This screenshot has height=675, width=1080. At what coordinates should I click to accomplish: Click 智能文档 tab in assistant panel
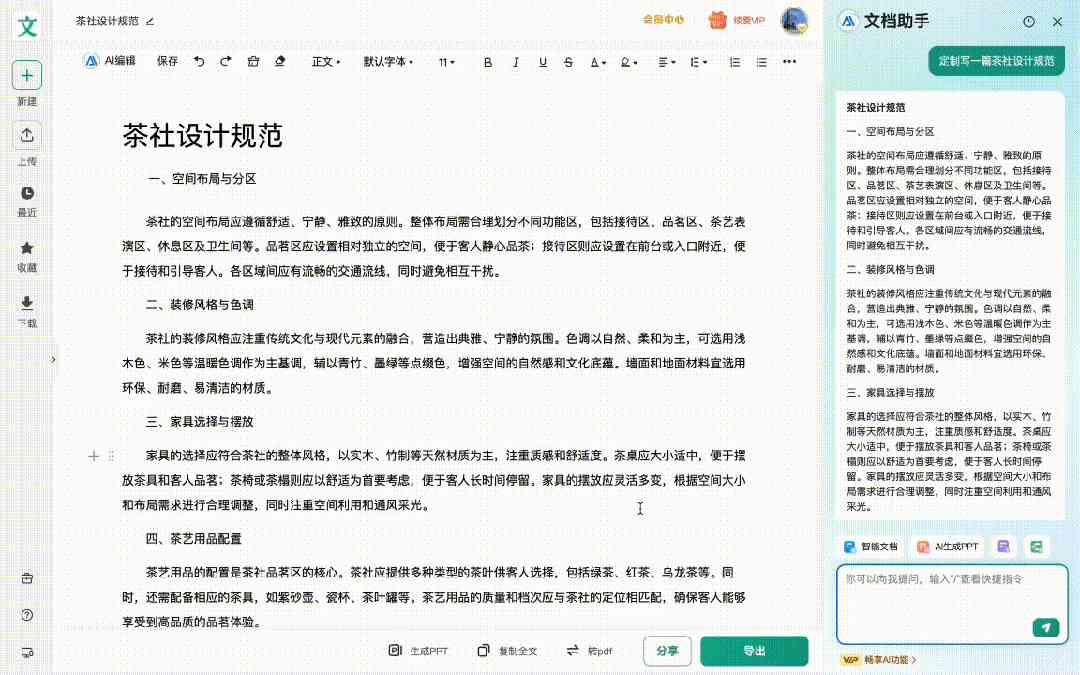point(871,547)
